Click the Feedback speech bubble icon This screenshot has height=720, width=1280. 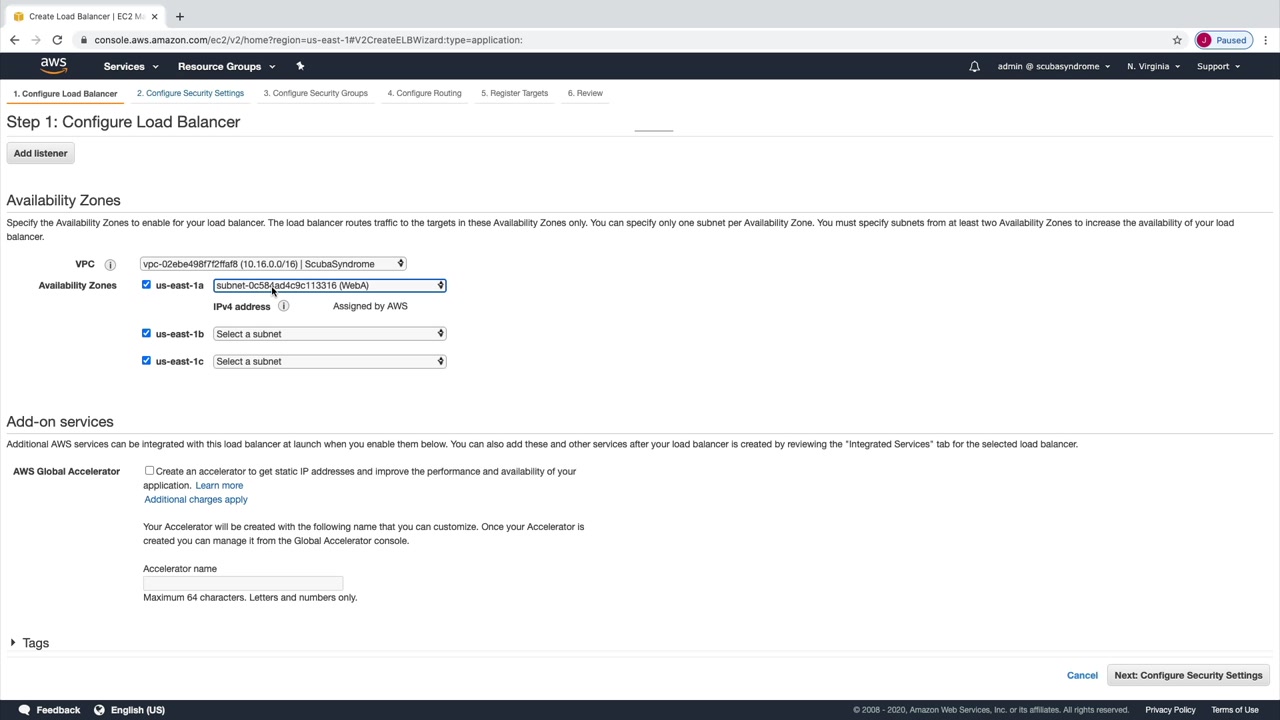point(24,710)
